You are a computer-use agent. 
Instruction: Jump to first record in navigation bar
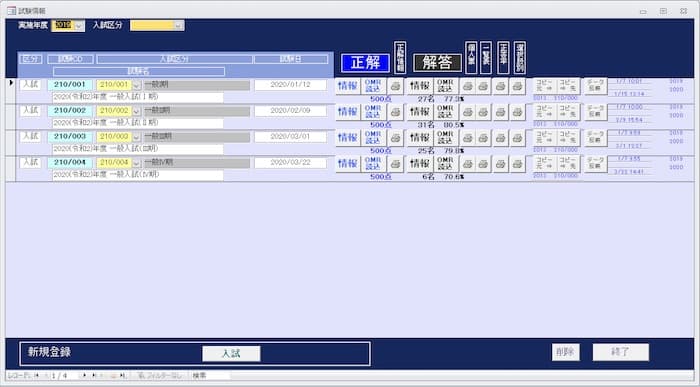tap(37, 376)
